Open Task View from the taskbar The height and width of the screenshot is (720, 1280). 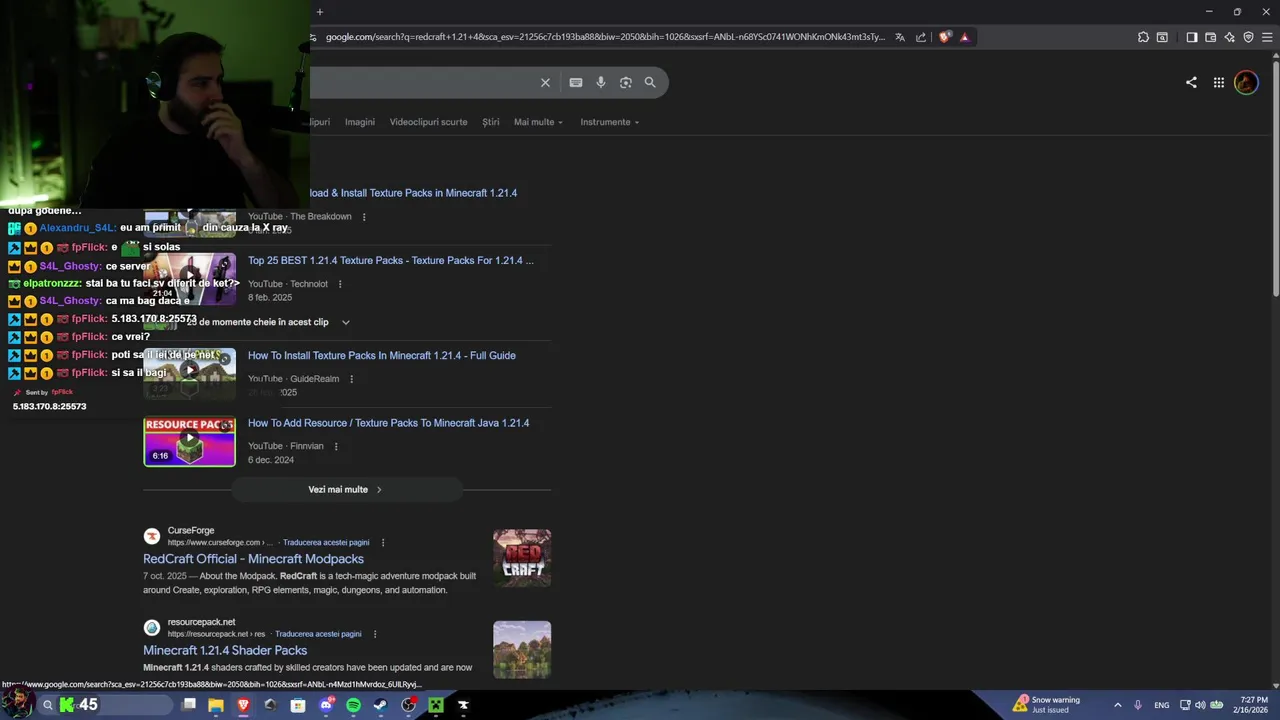tap(189, 705)
